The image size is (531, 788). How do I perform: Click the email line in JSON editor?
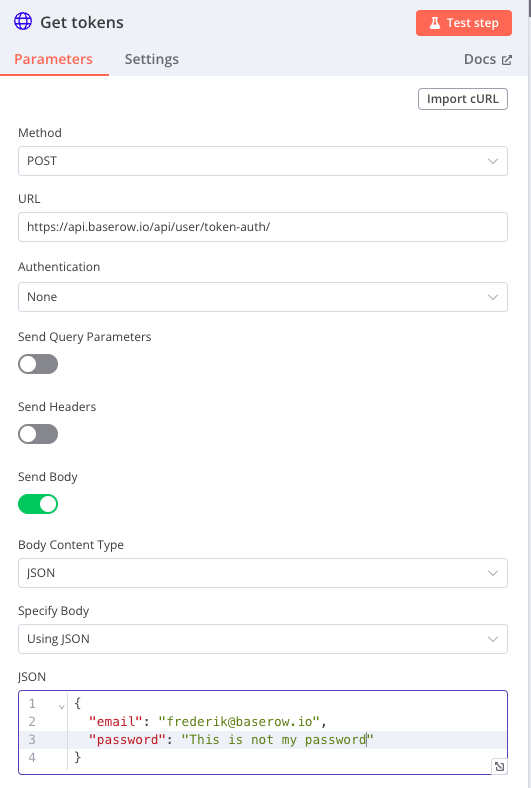click(287, 722)
